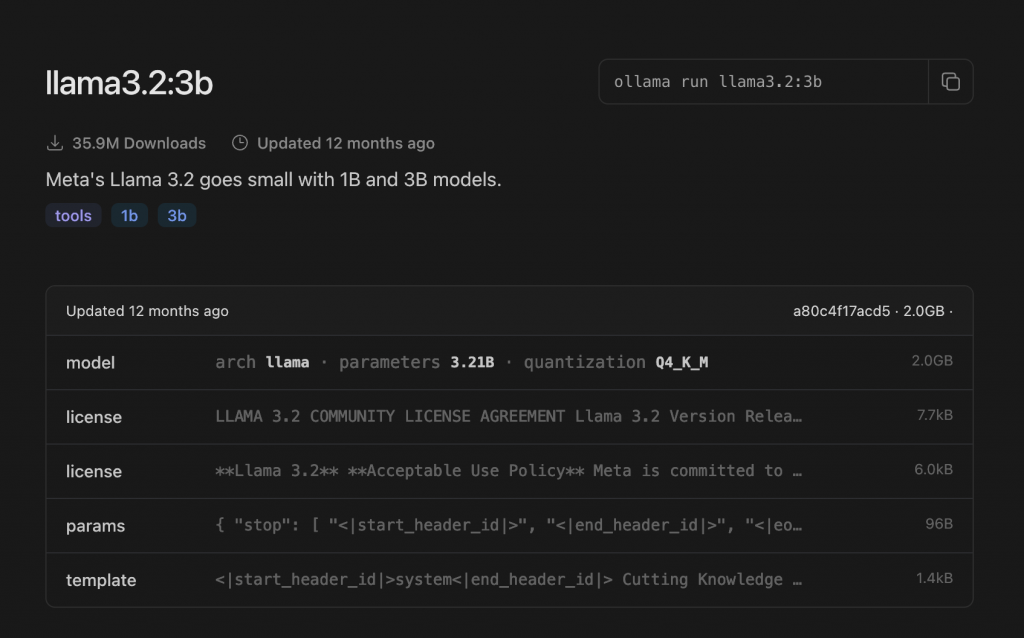Click the a80c4f17acd5 digest hash
The image size is (1024, 638).
[841, 311]
